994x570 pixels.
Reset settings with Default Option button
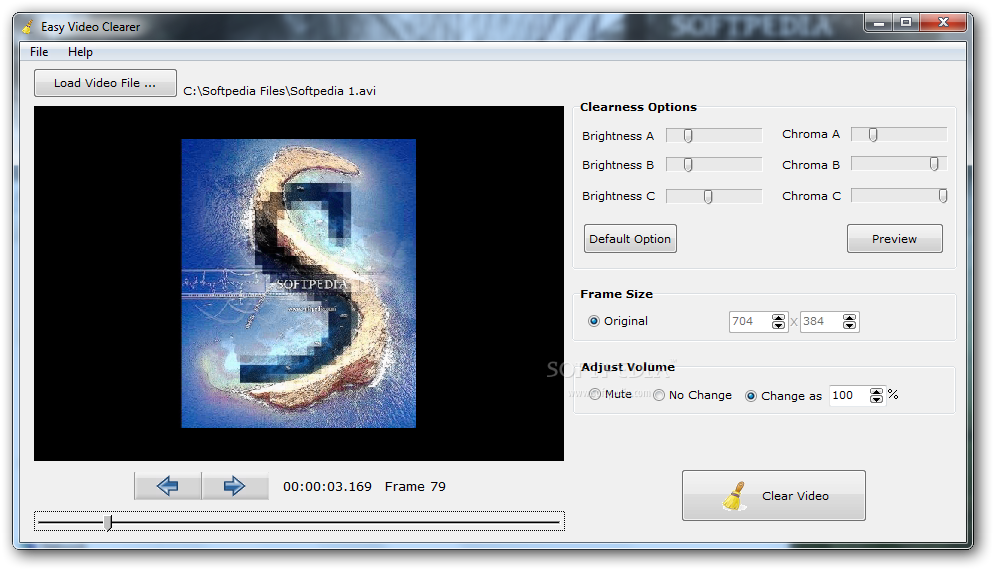(x=630, y=239)
